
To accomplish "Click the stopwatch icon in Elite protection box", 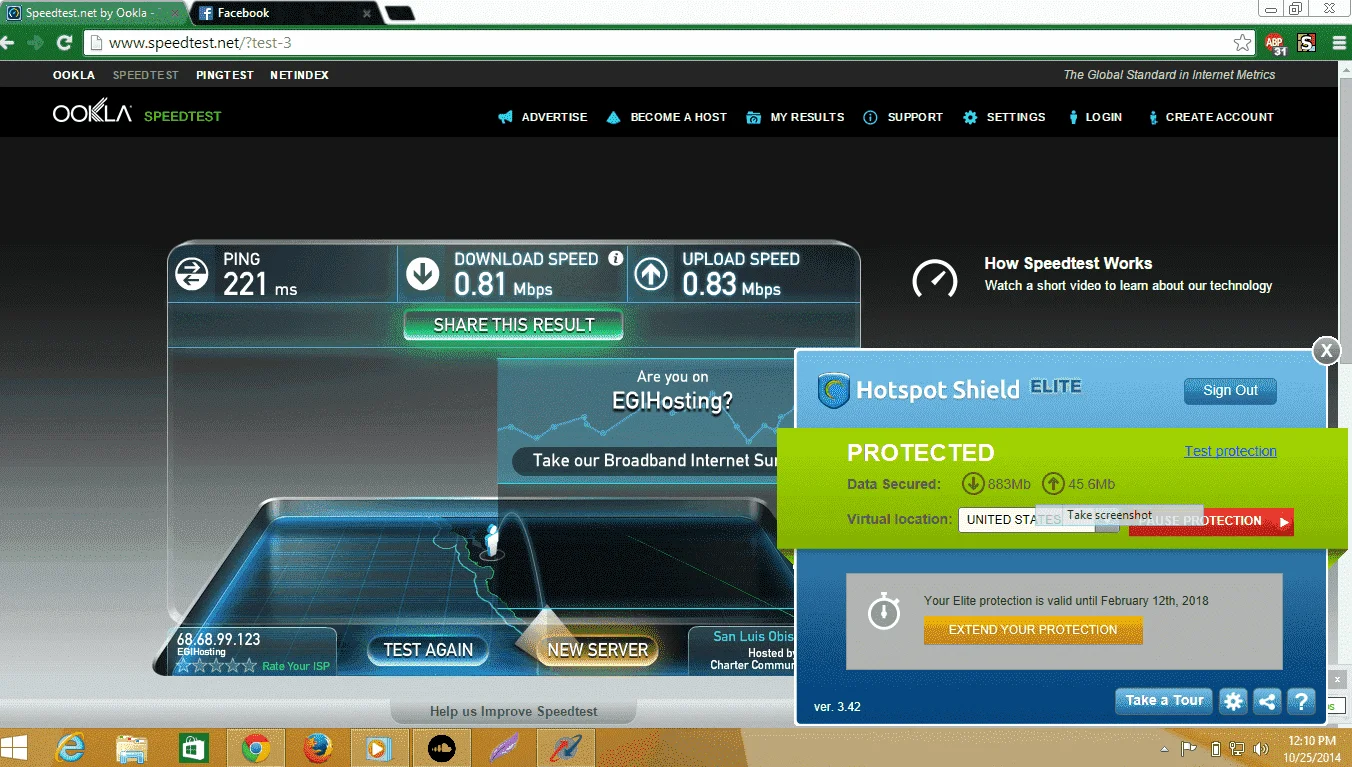I will [x=884, y=611].
